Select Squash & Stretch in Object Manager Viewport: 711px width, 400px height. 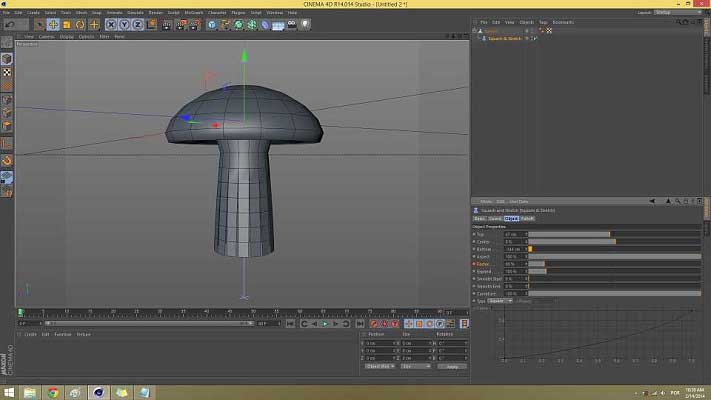(x=505, y=37)
